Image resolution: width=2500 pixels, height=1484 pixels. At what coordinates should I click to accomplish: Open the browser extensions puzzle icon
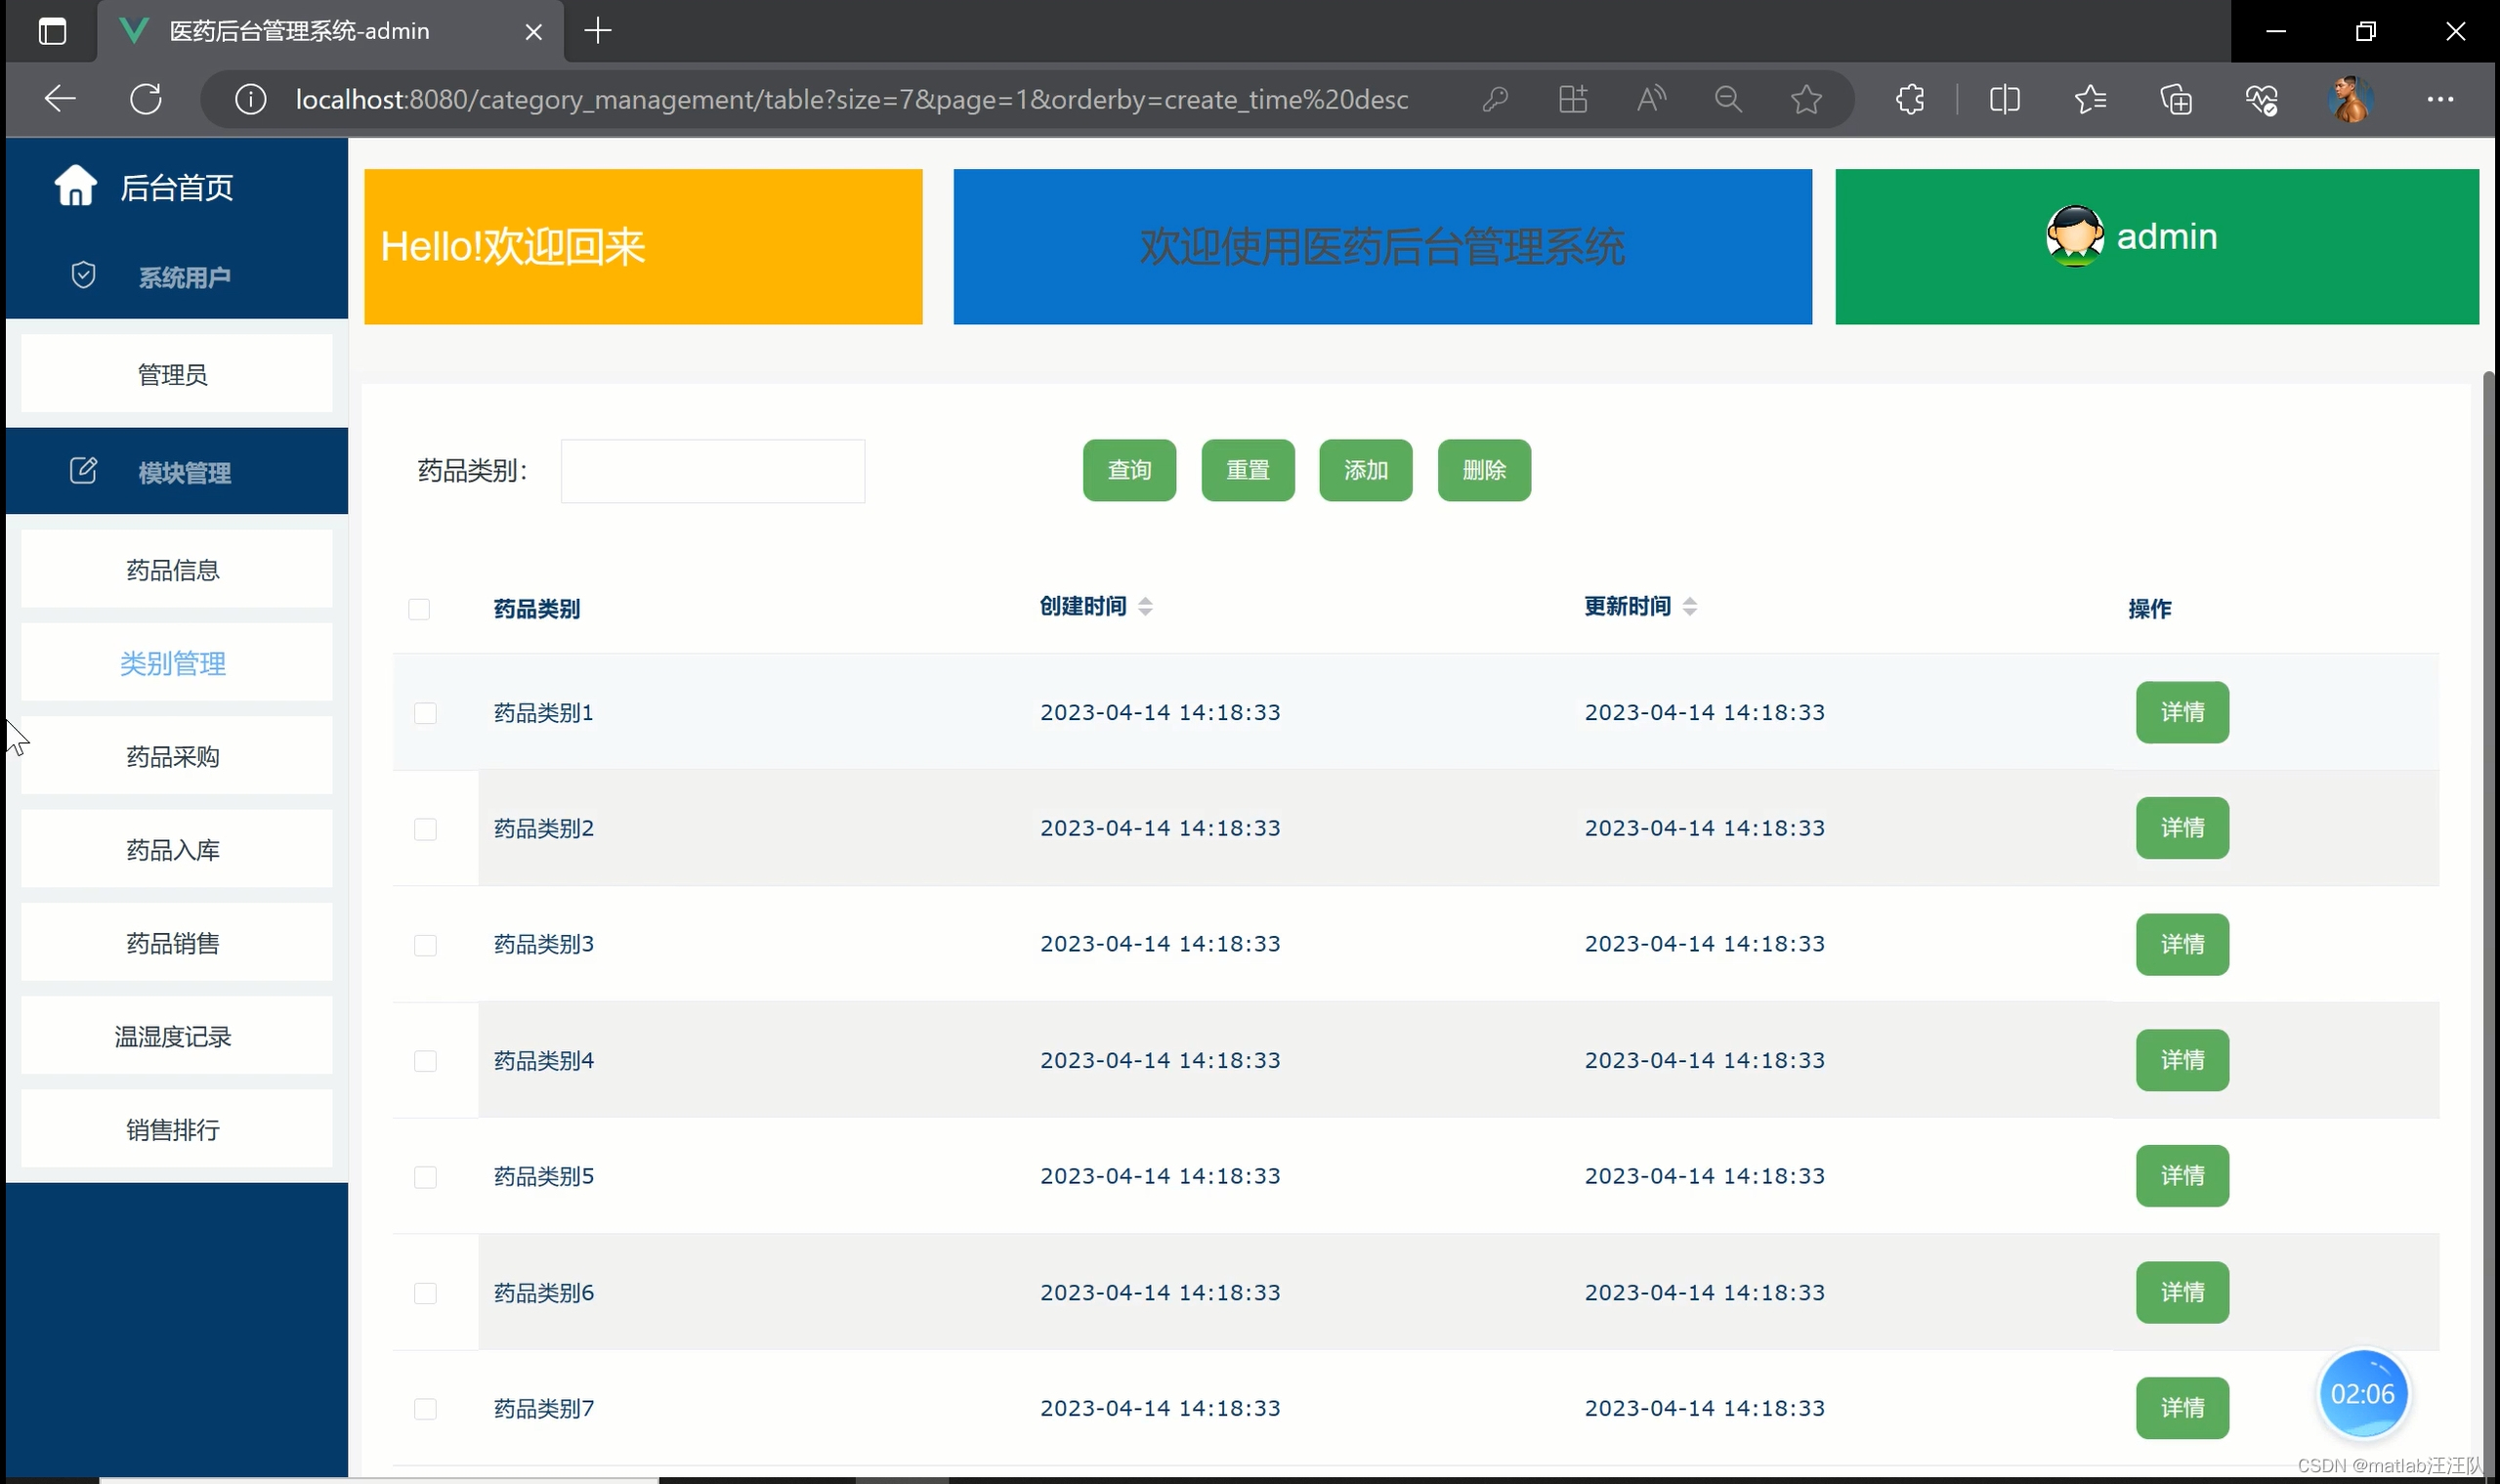(1910, 99)
